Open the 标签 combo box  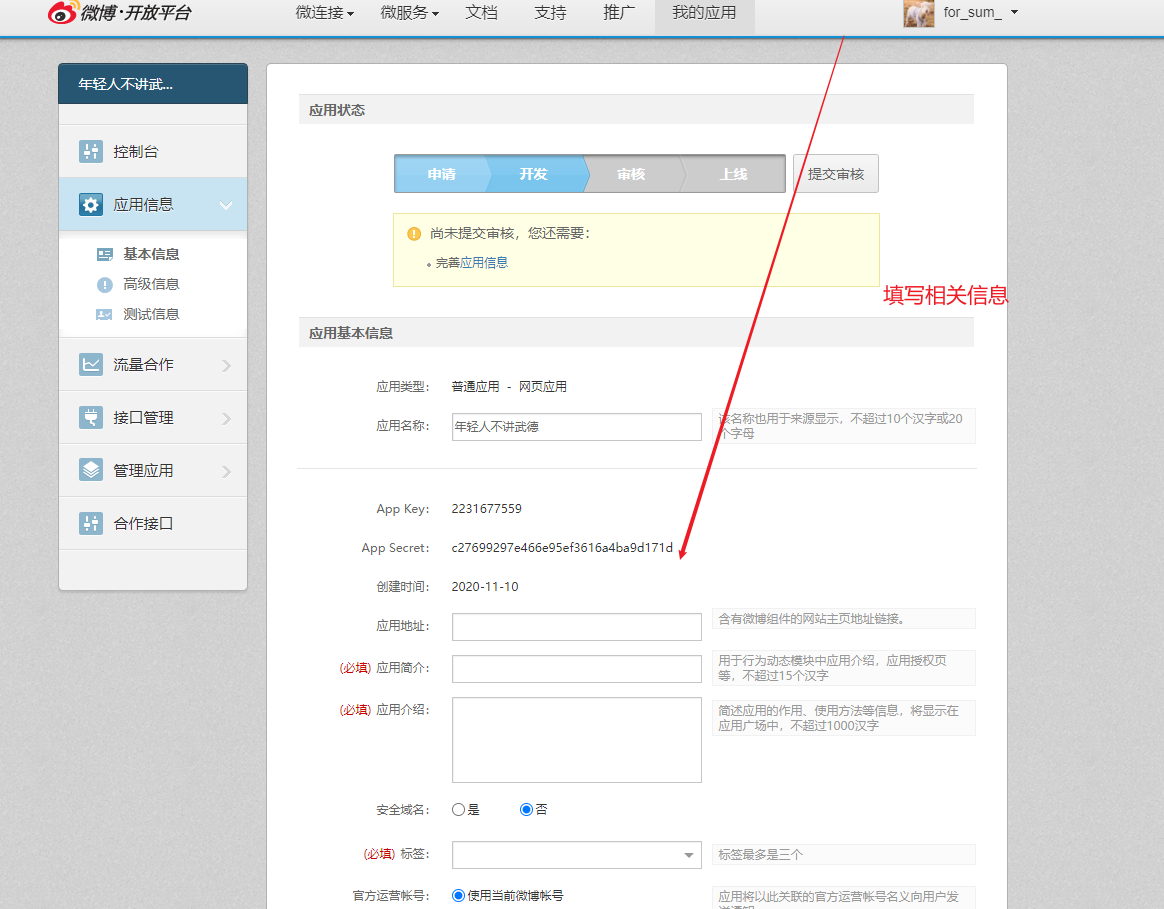click(x=577, y=855)
